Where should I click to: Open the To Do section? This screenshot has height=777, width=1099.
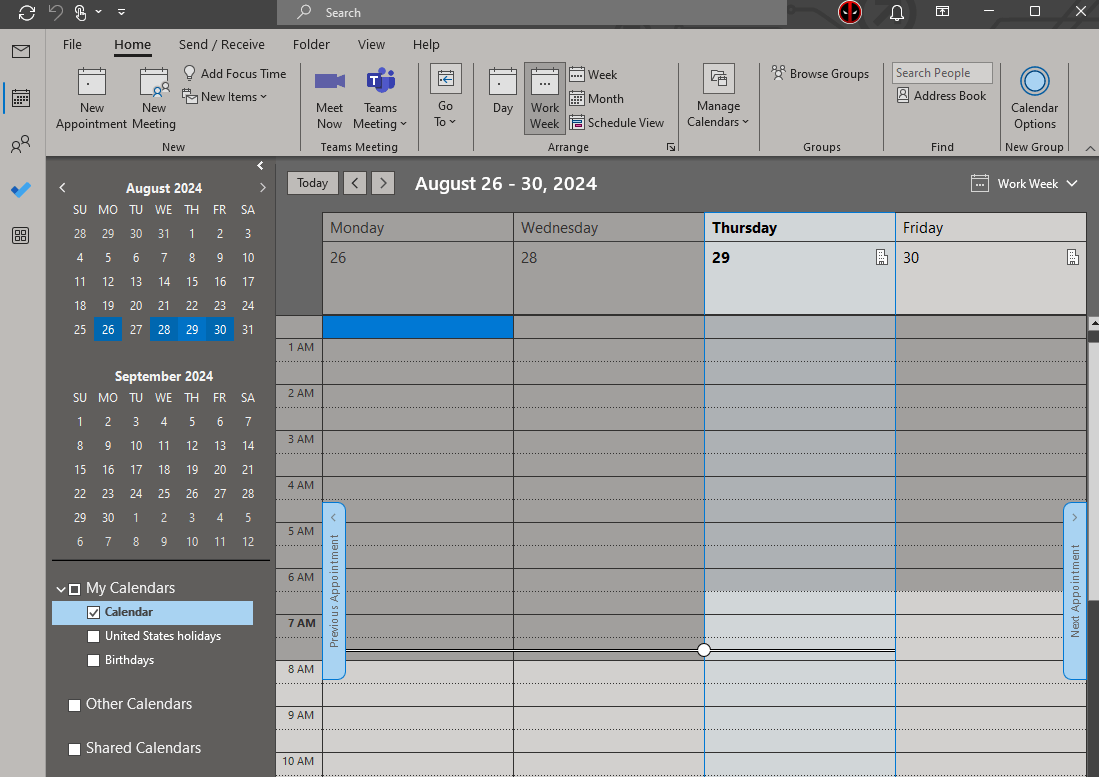click(x=21, y=190)
